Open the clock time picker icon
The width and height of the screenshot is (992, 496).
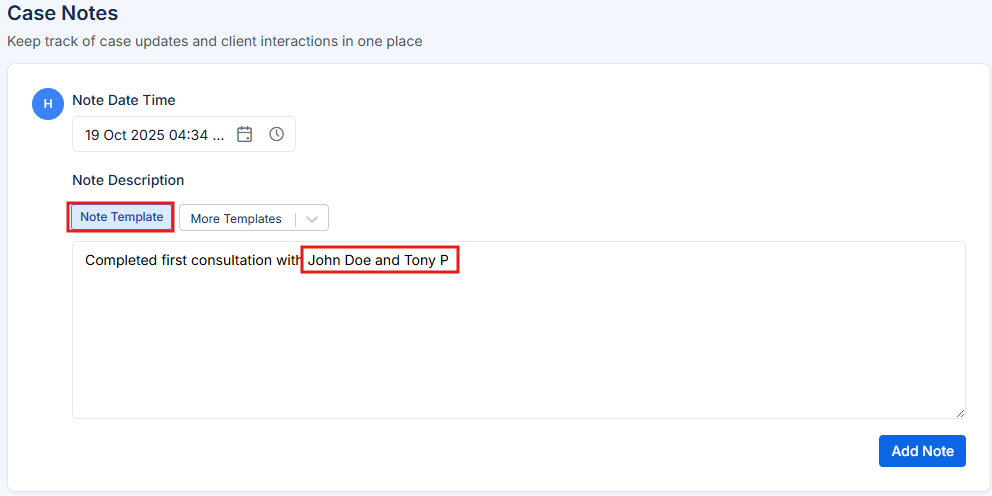276,134
